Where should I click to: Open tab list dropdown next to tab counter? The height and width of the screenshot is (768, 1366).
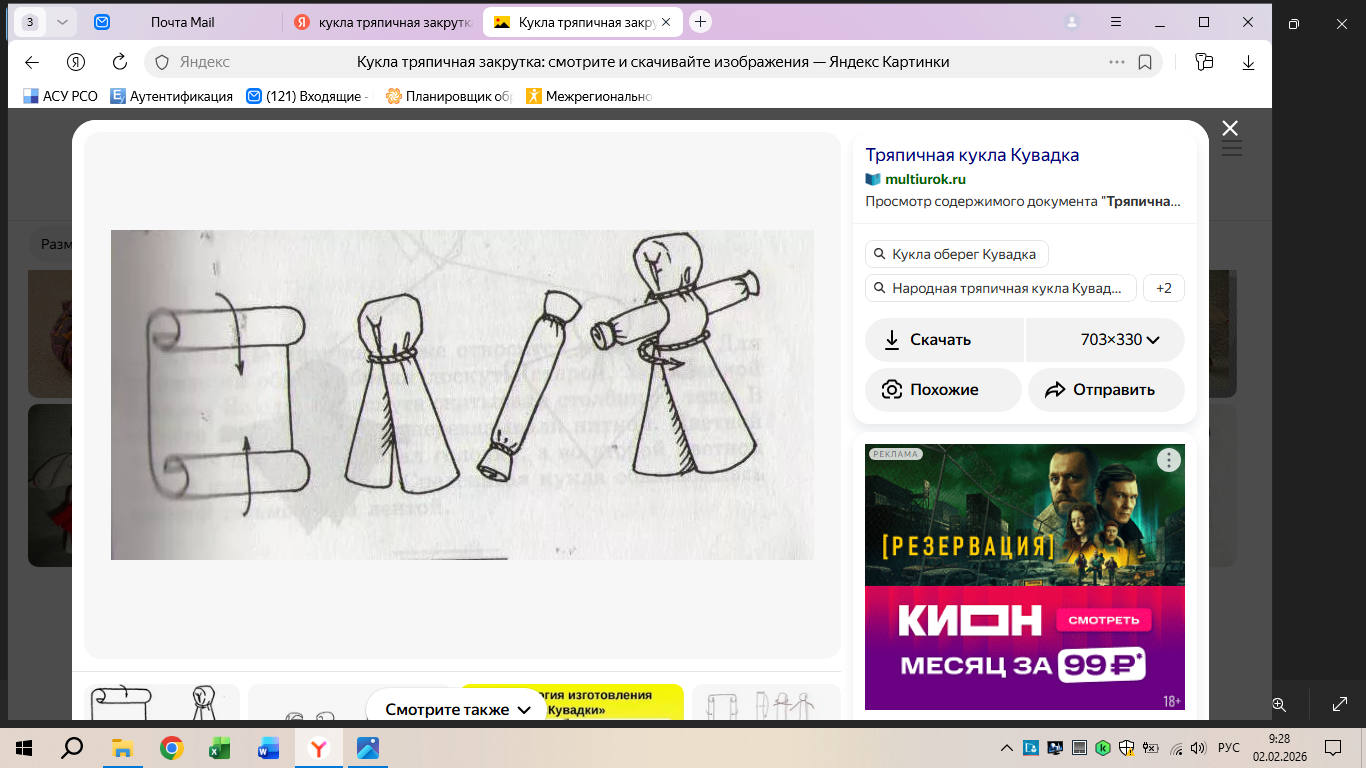pyautogui.click(x=63, y=22)
